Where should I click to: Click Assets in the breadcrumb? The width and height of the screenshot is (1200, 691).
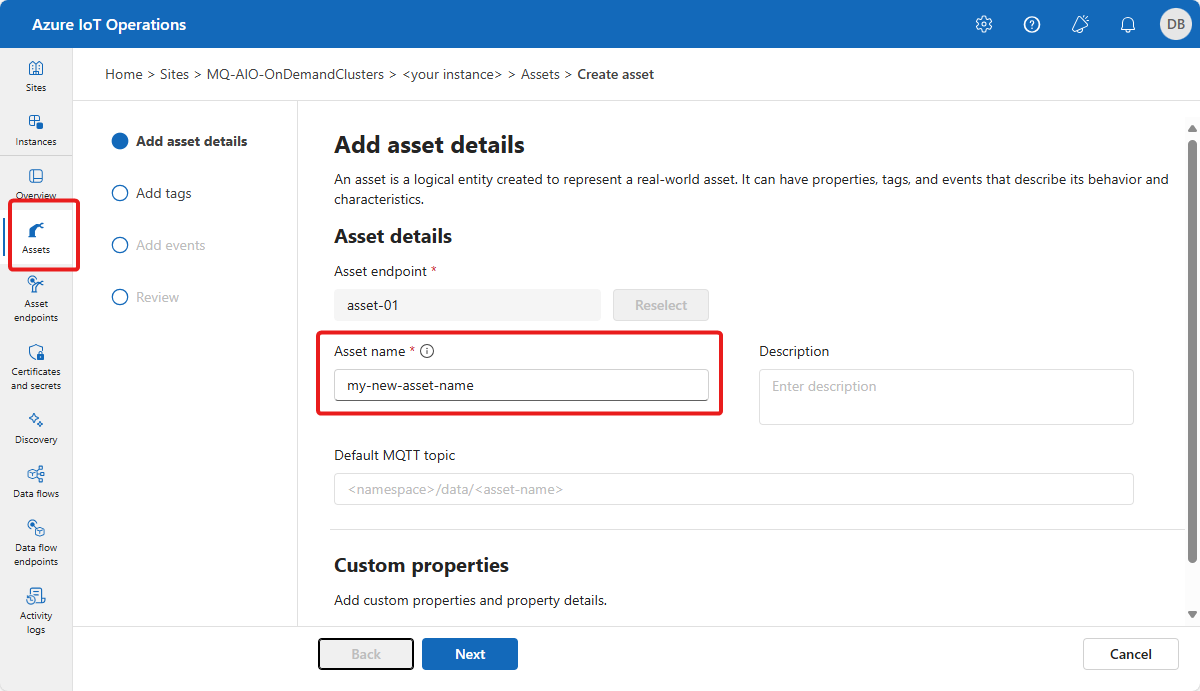[540, 74]
